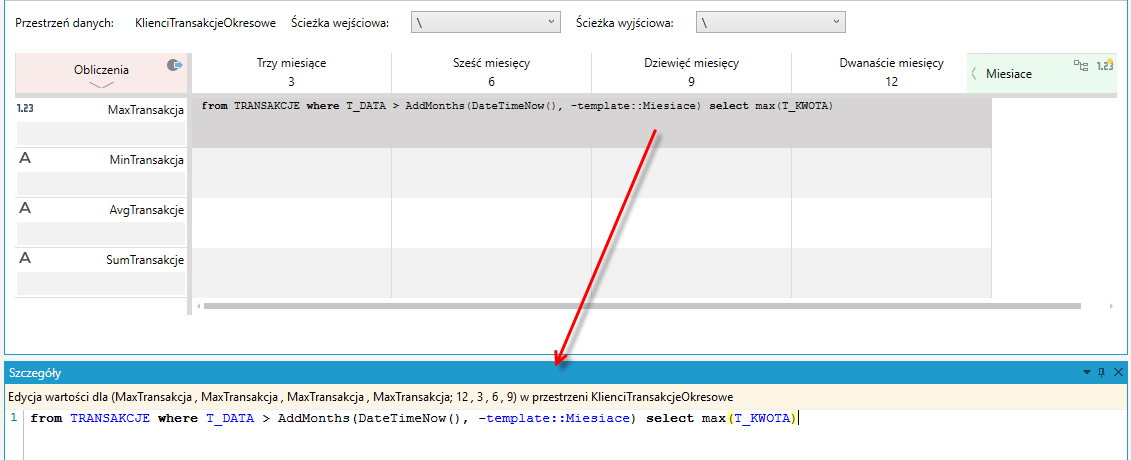Pin the Szczegóły panel with pushpin icon

[x=1101, y=373]
